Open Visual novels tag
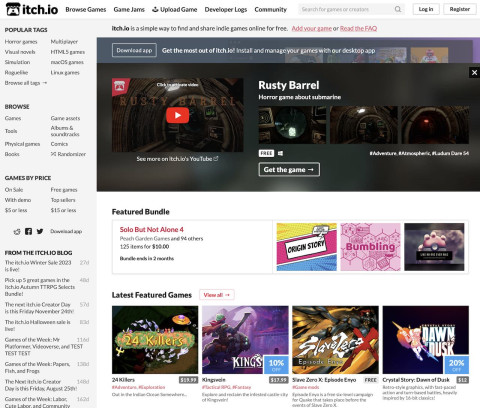This screenshot has height=408, width=480. (20, 52)
